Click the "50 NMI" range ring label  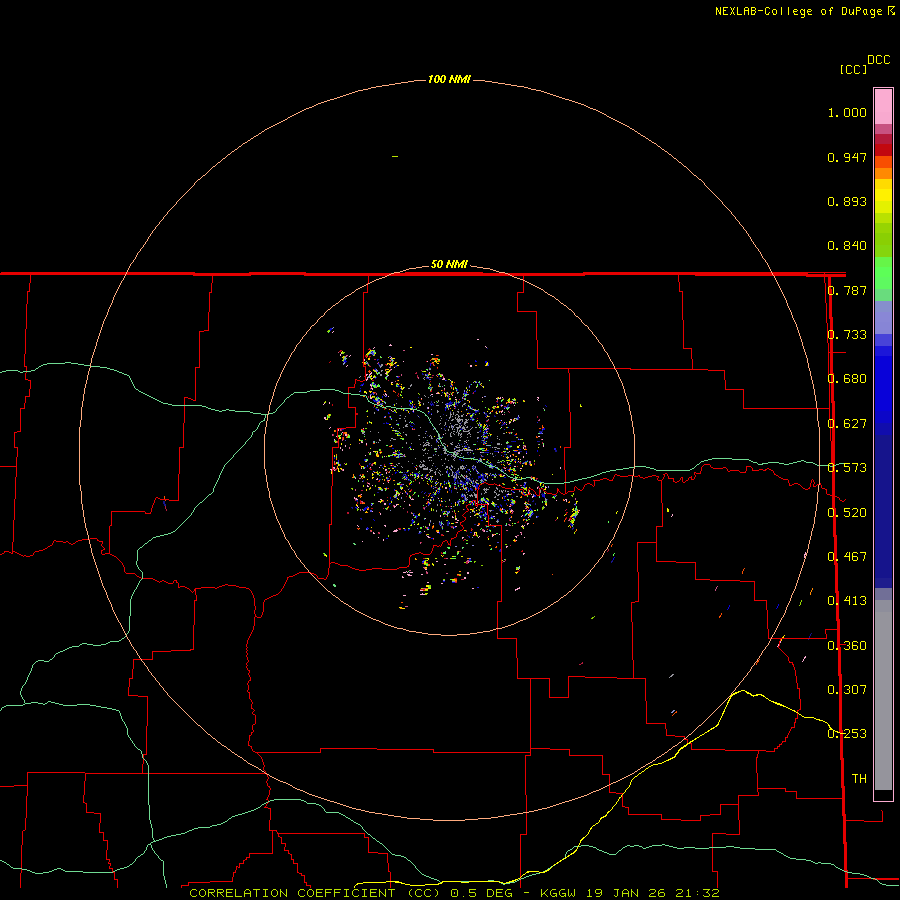tap(449, 265)
